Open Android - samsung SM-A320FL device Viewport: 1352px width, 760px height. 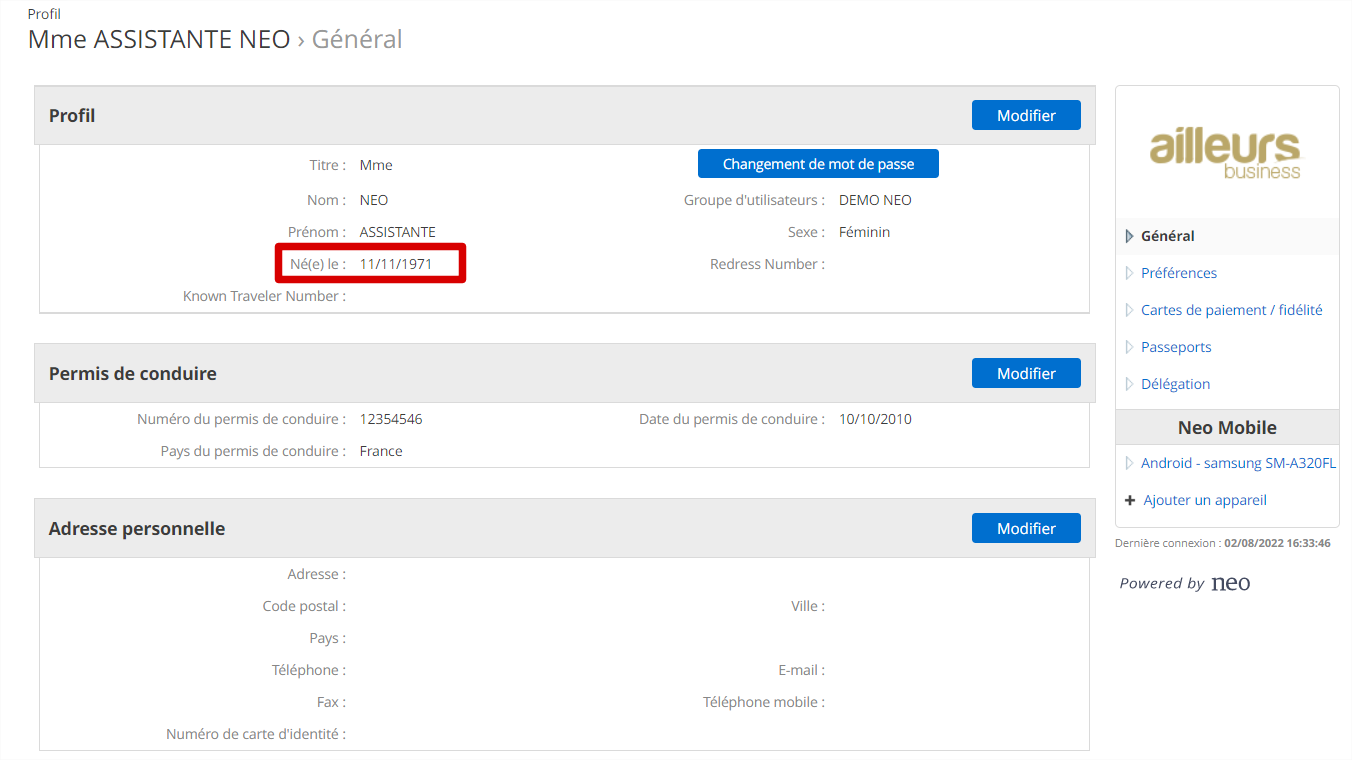pos(1238,463)
